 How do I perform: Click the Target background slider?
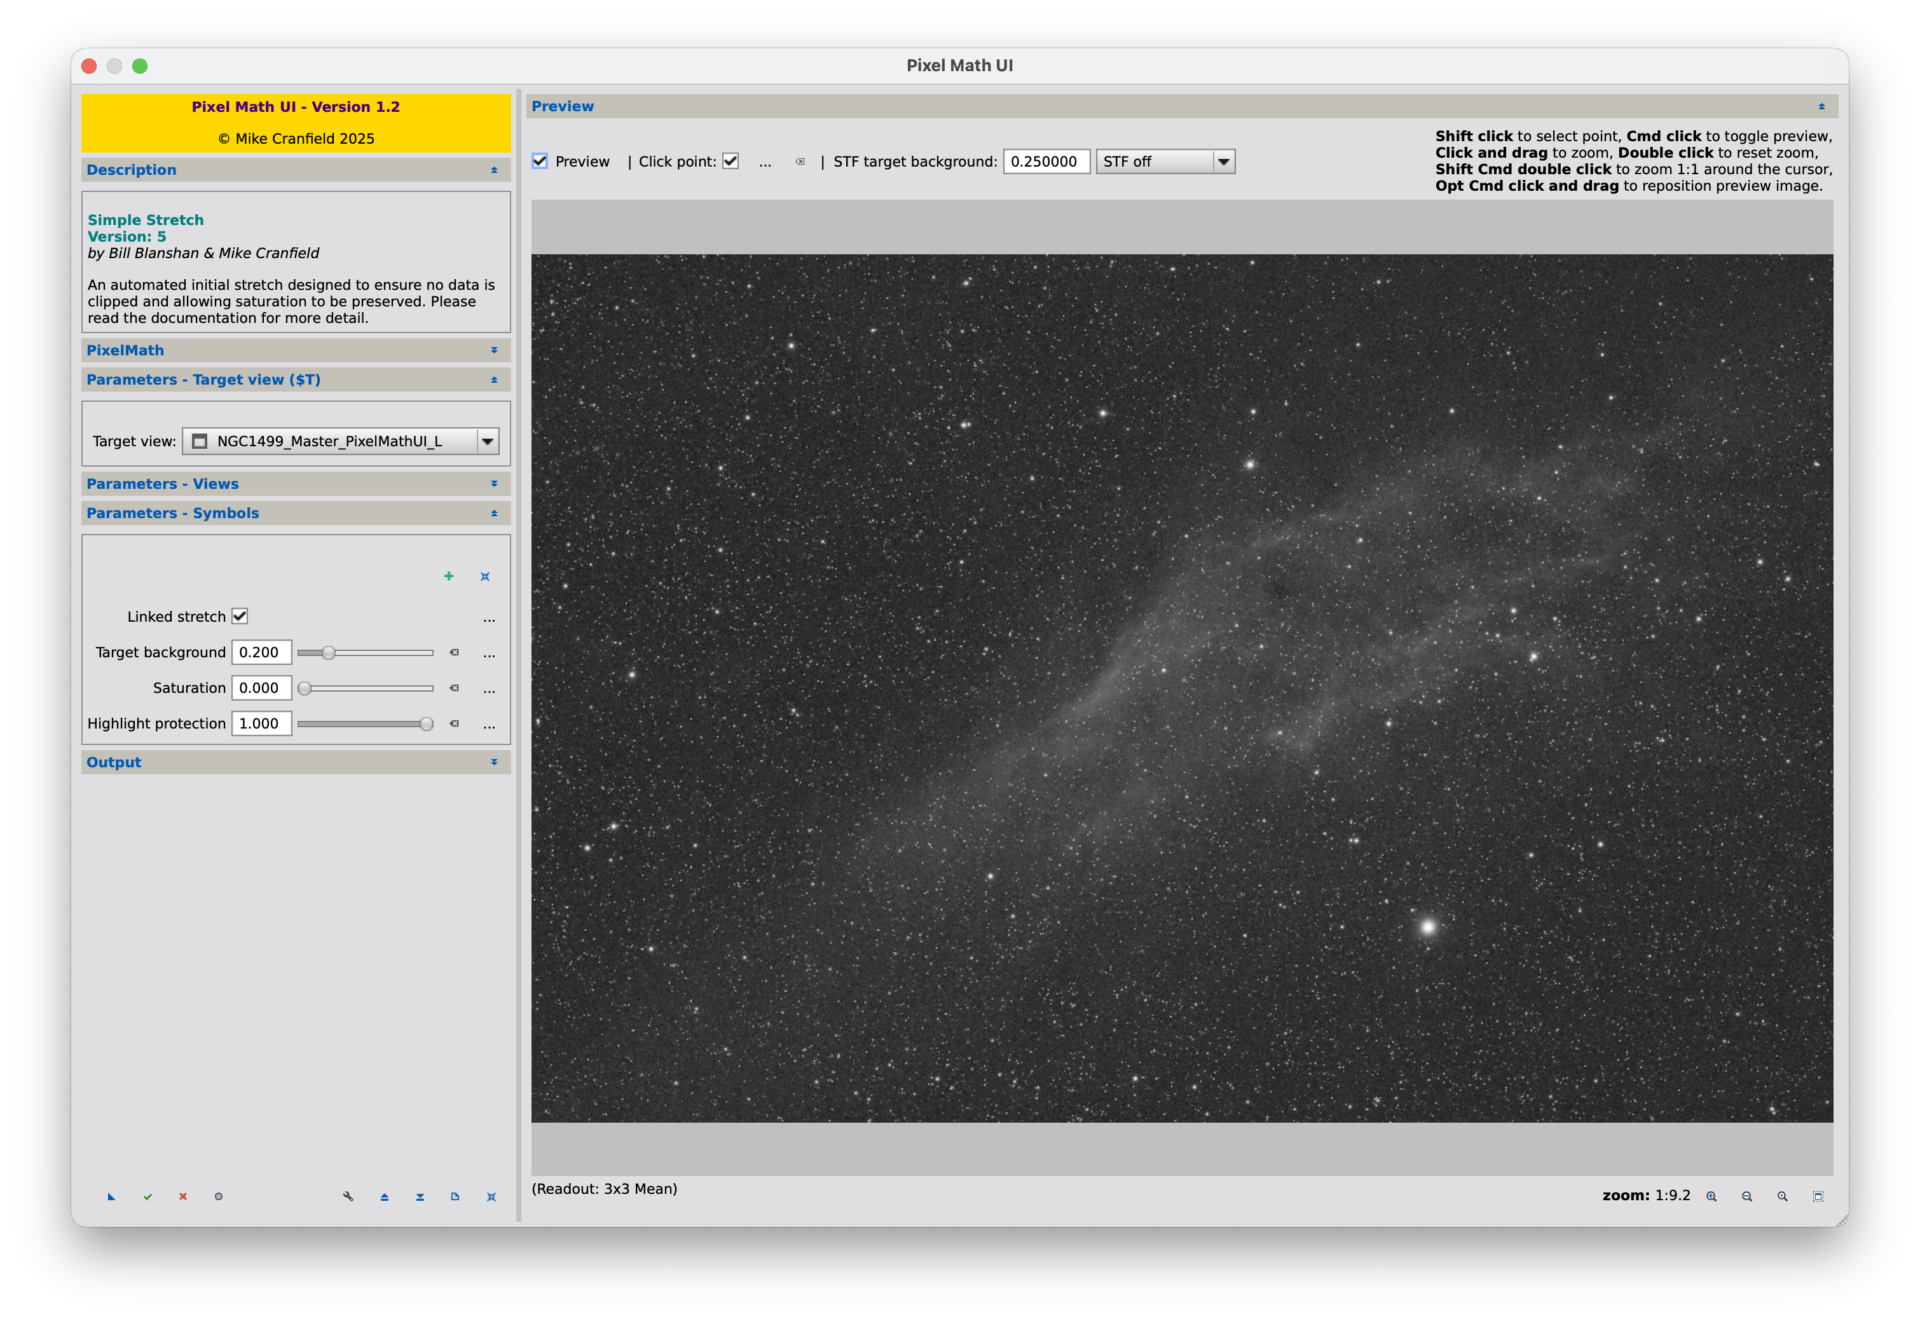pyautogui.click(x=365, y=653)
